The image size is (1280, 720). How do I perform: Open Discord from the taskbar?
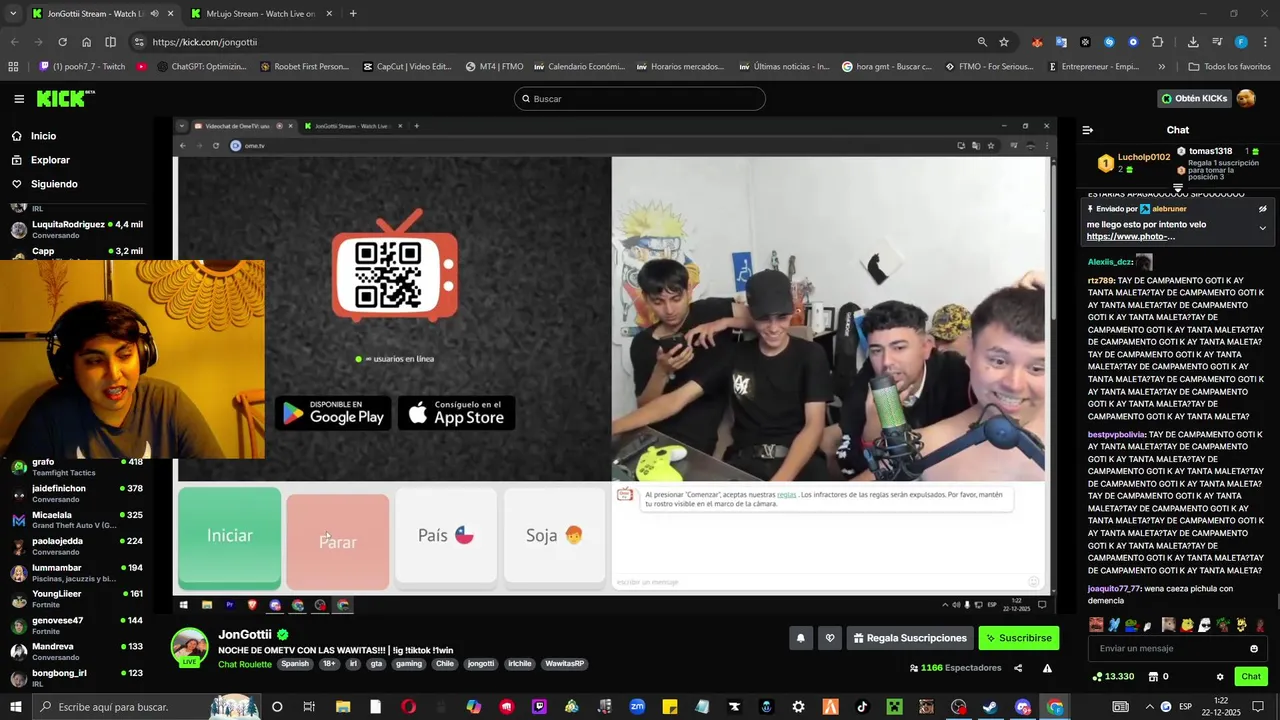(x=1022, y=707)
